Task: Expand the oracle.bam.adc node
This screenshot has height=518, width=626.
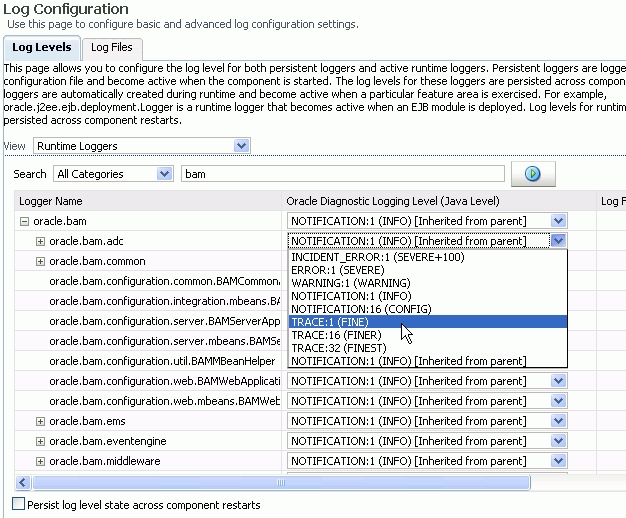Action: coord(40,241)
